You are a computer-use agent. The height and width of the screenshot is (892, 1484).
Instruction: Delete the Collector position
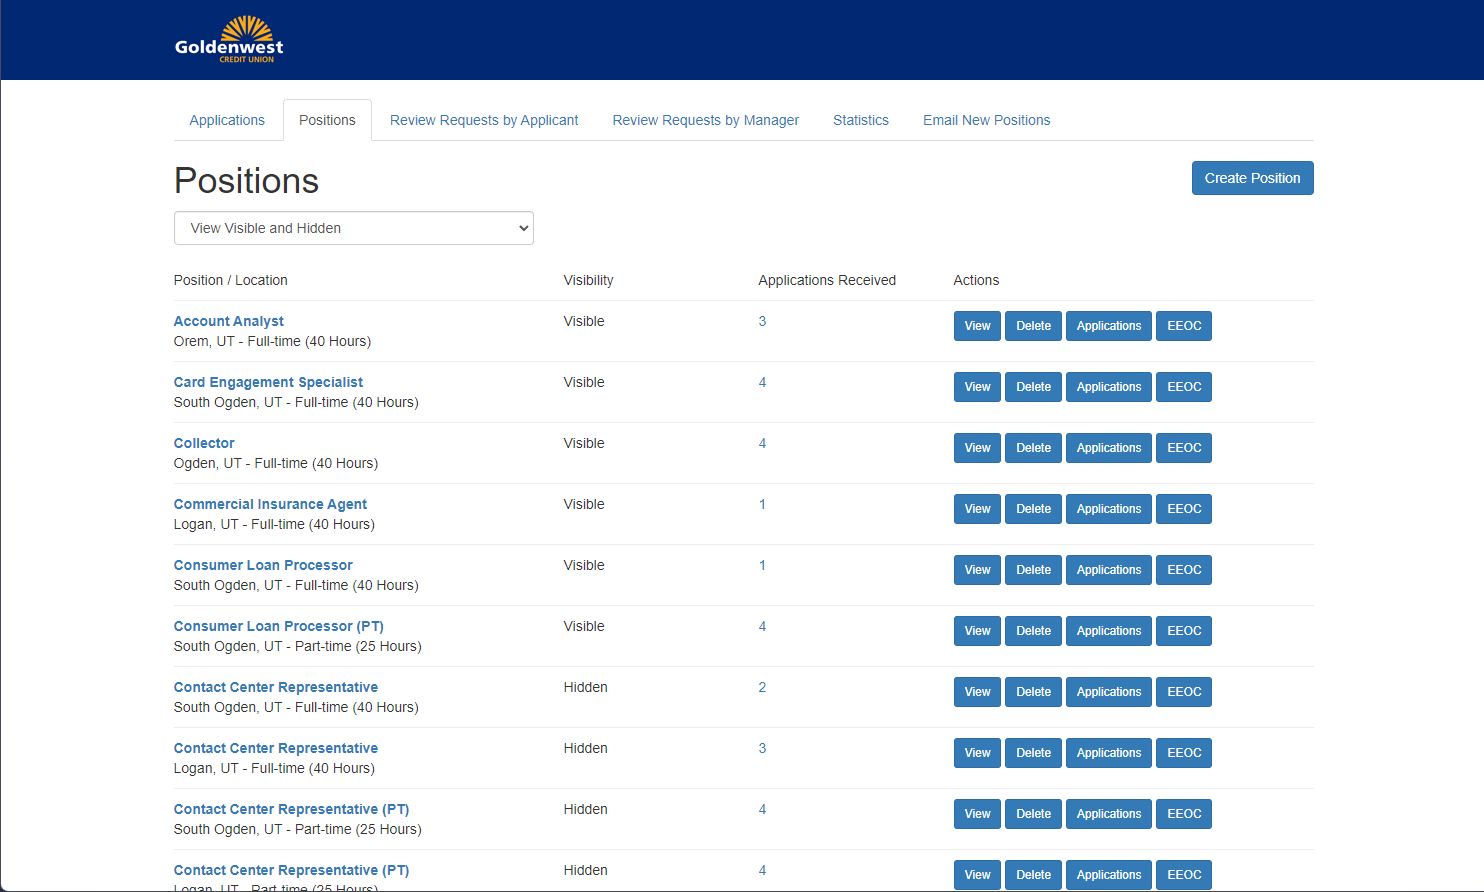click(x=1033, y=448)
